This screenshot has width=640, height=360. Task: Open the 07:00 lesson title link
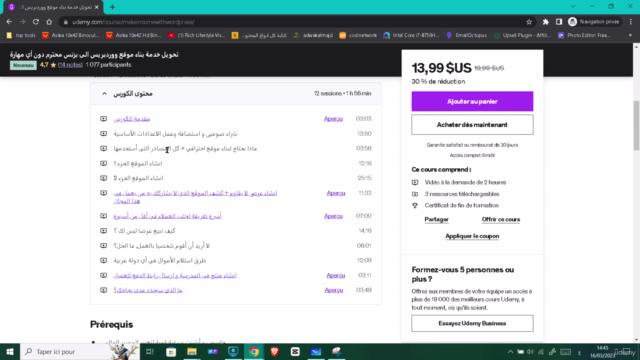167,216
